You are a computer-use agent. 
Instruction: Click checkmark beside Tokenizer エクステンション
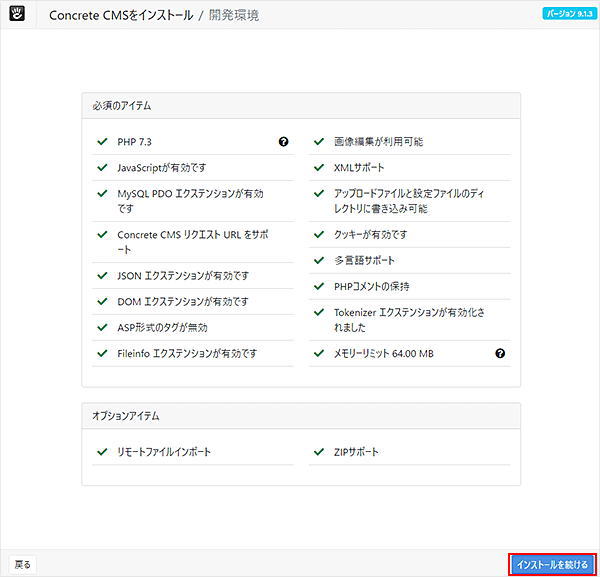point(319,312)
